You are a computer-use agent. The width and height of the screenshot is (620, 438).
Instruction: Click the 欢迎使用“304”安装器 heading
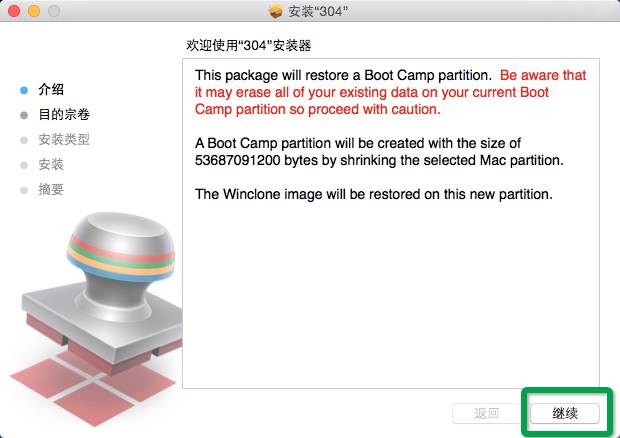249,45
